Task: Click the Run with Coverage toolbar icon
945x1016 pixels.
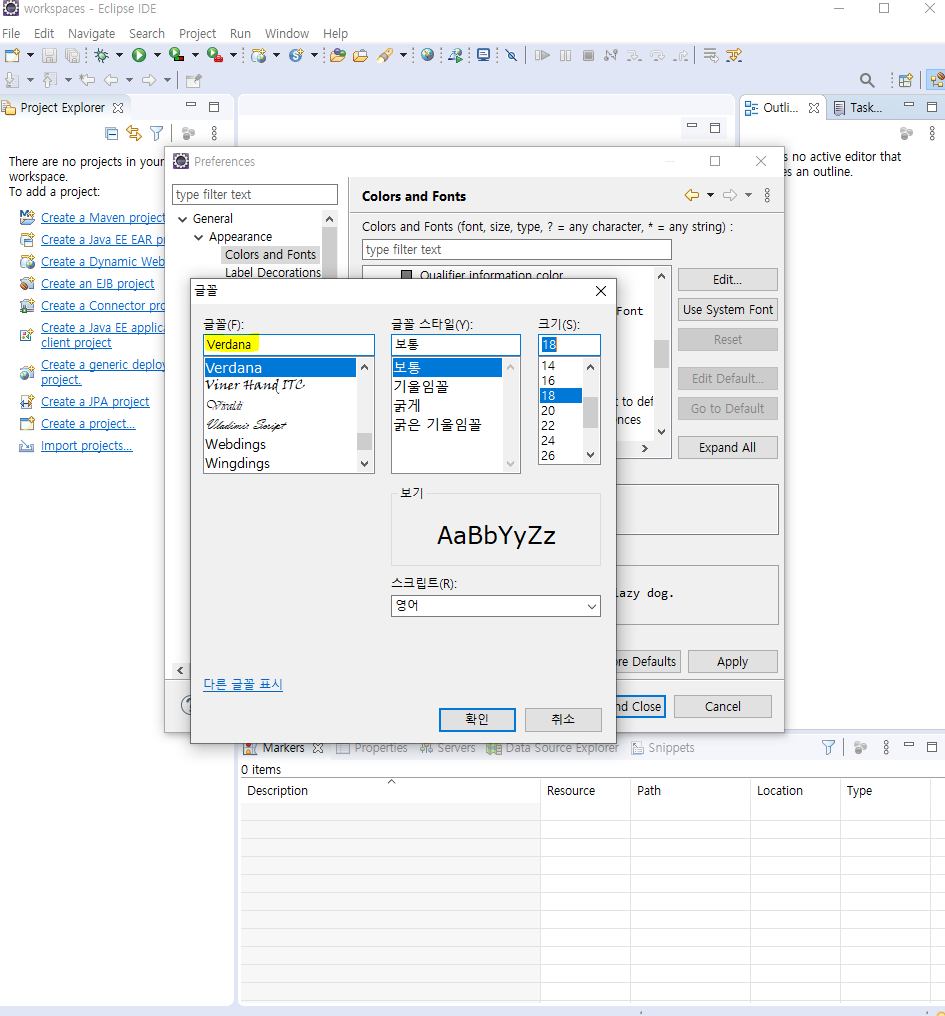Action: (176, 56)
